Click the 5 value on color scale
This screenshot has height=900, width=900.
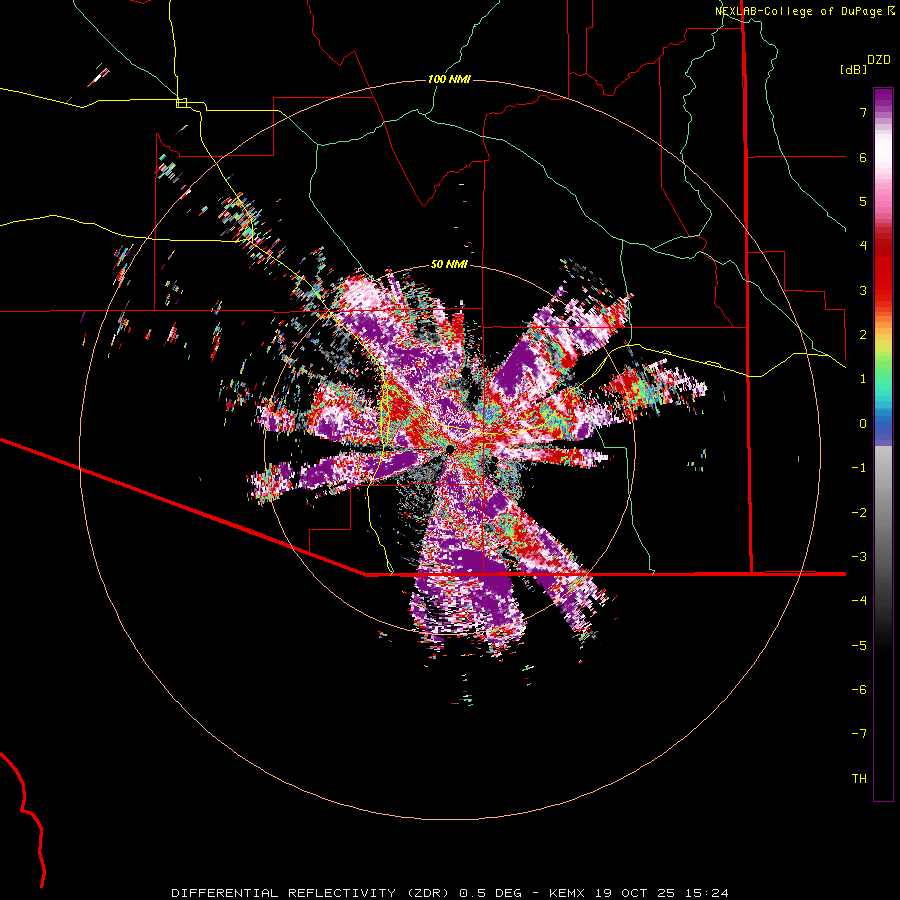863,201
